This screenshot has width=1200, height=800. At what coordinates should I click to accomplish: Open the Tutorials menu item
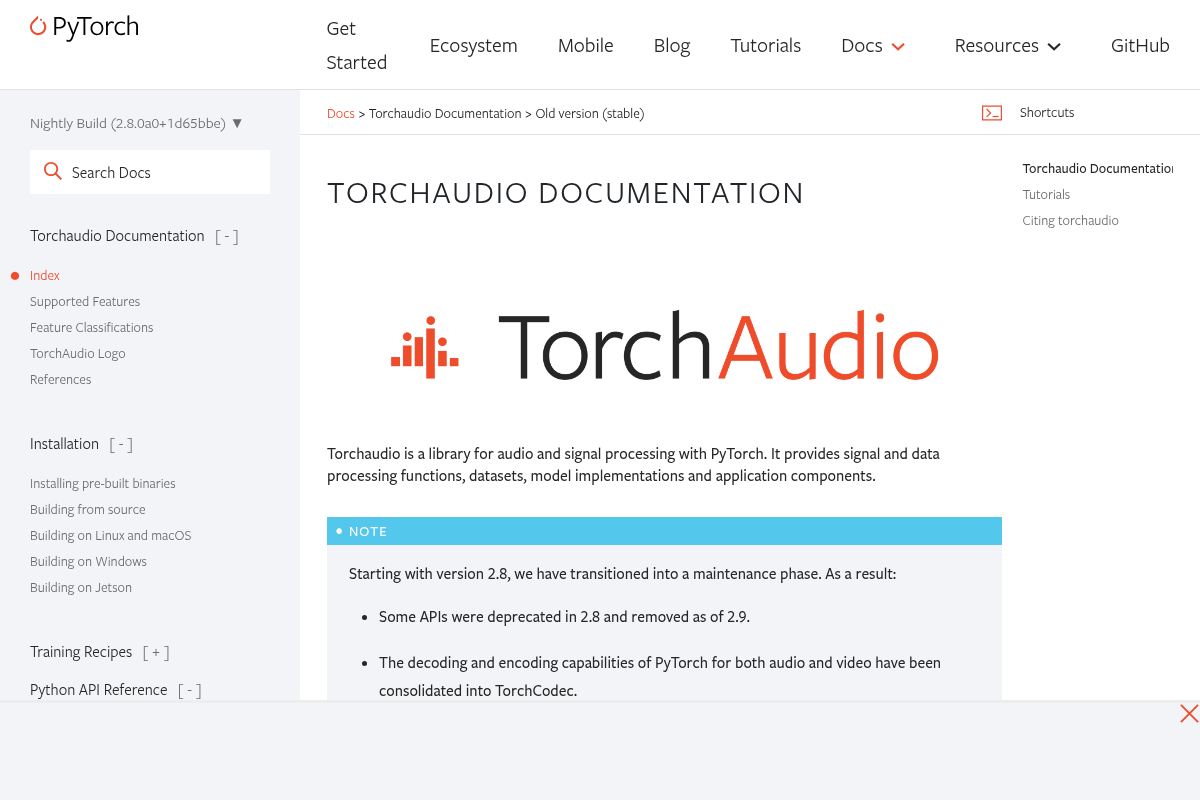point(765,46)
